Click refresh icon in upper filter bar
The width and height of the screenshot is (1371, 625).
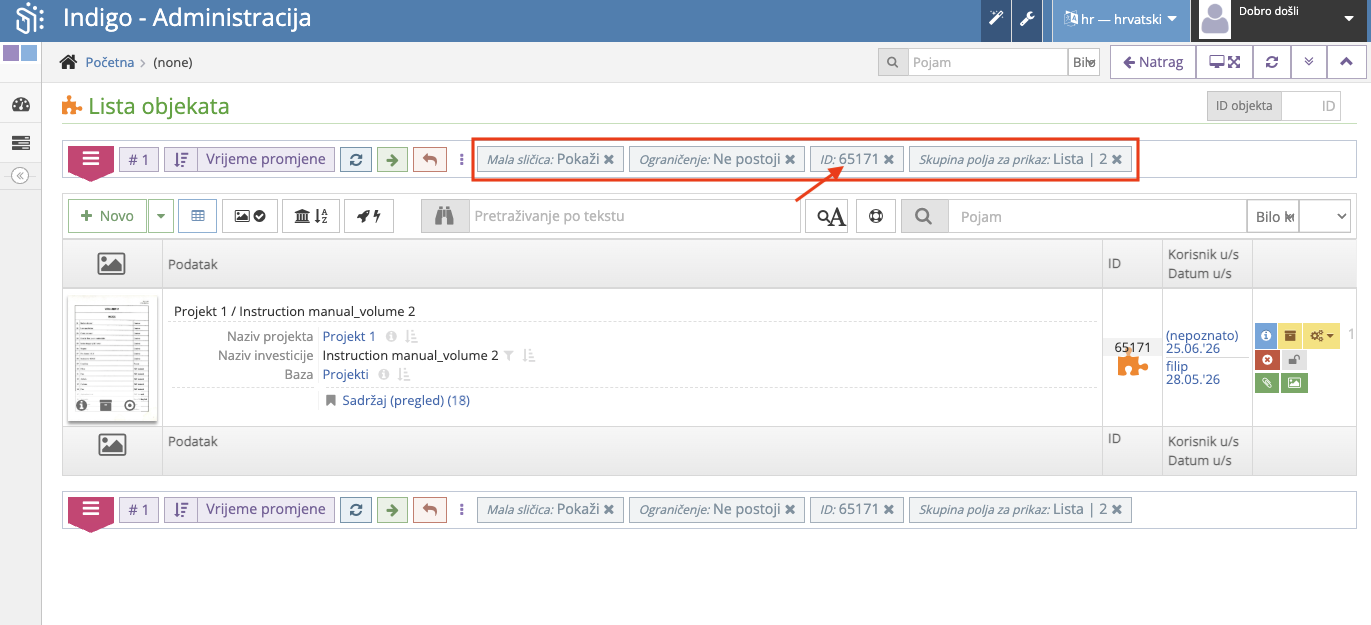coord(356,159)
